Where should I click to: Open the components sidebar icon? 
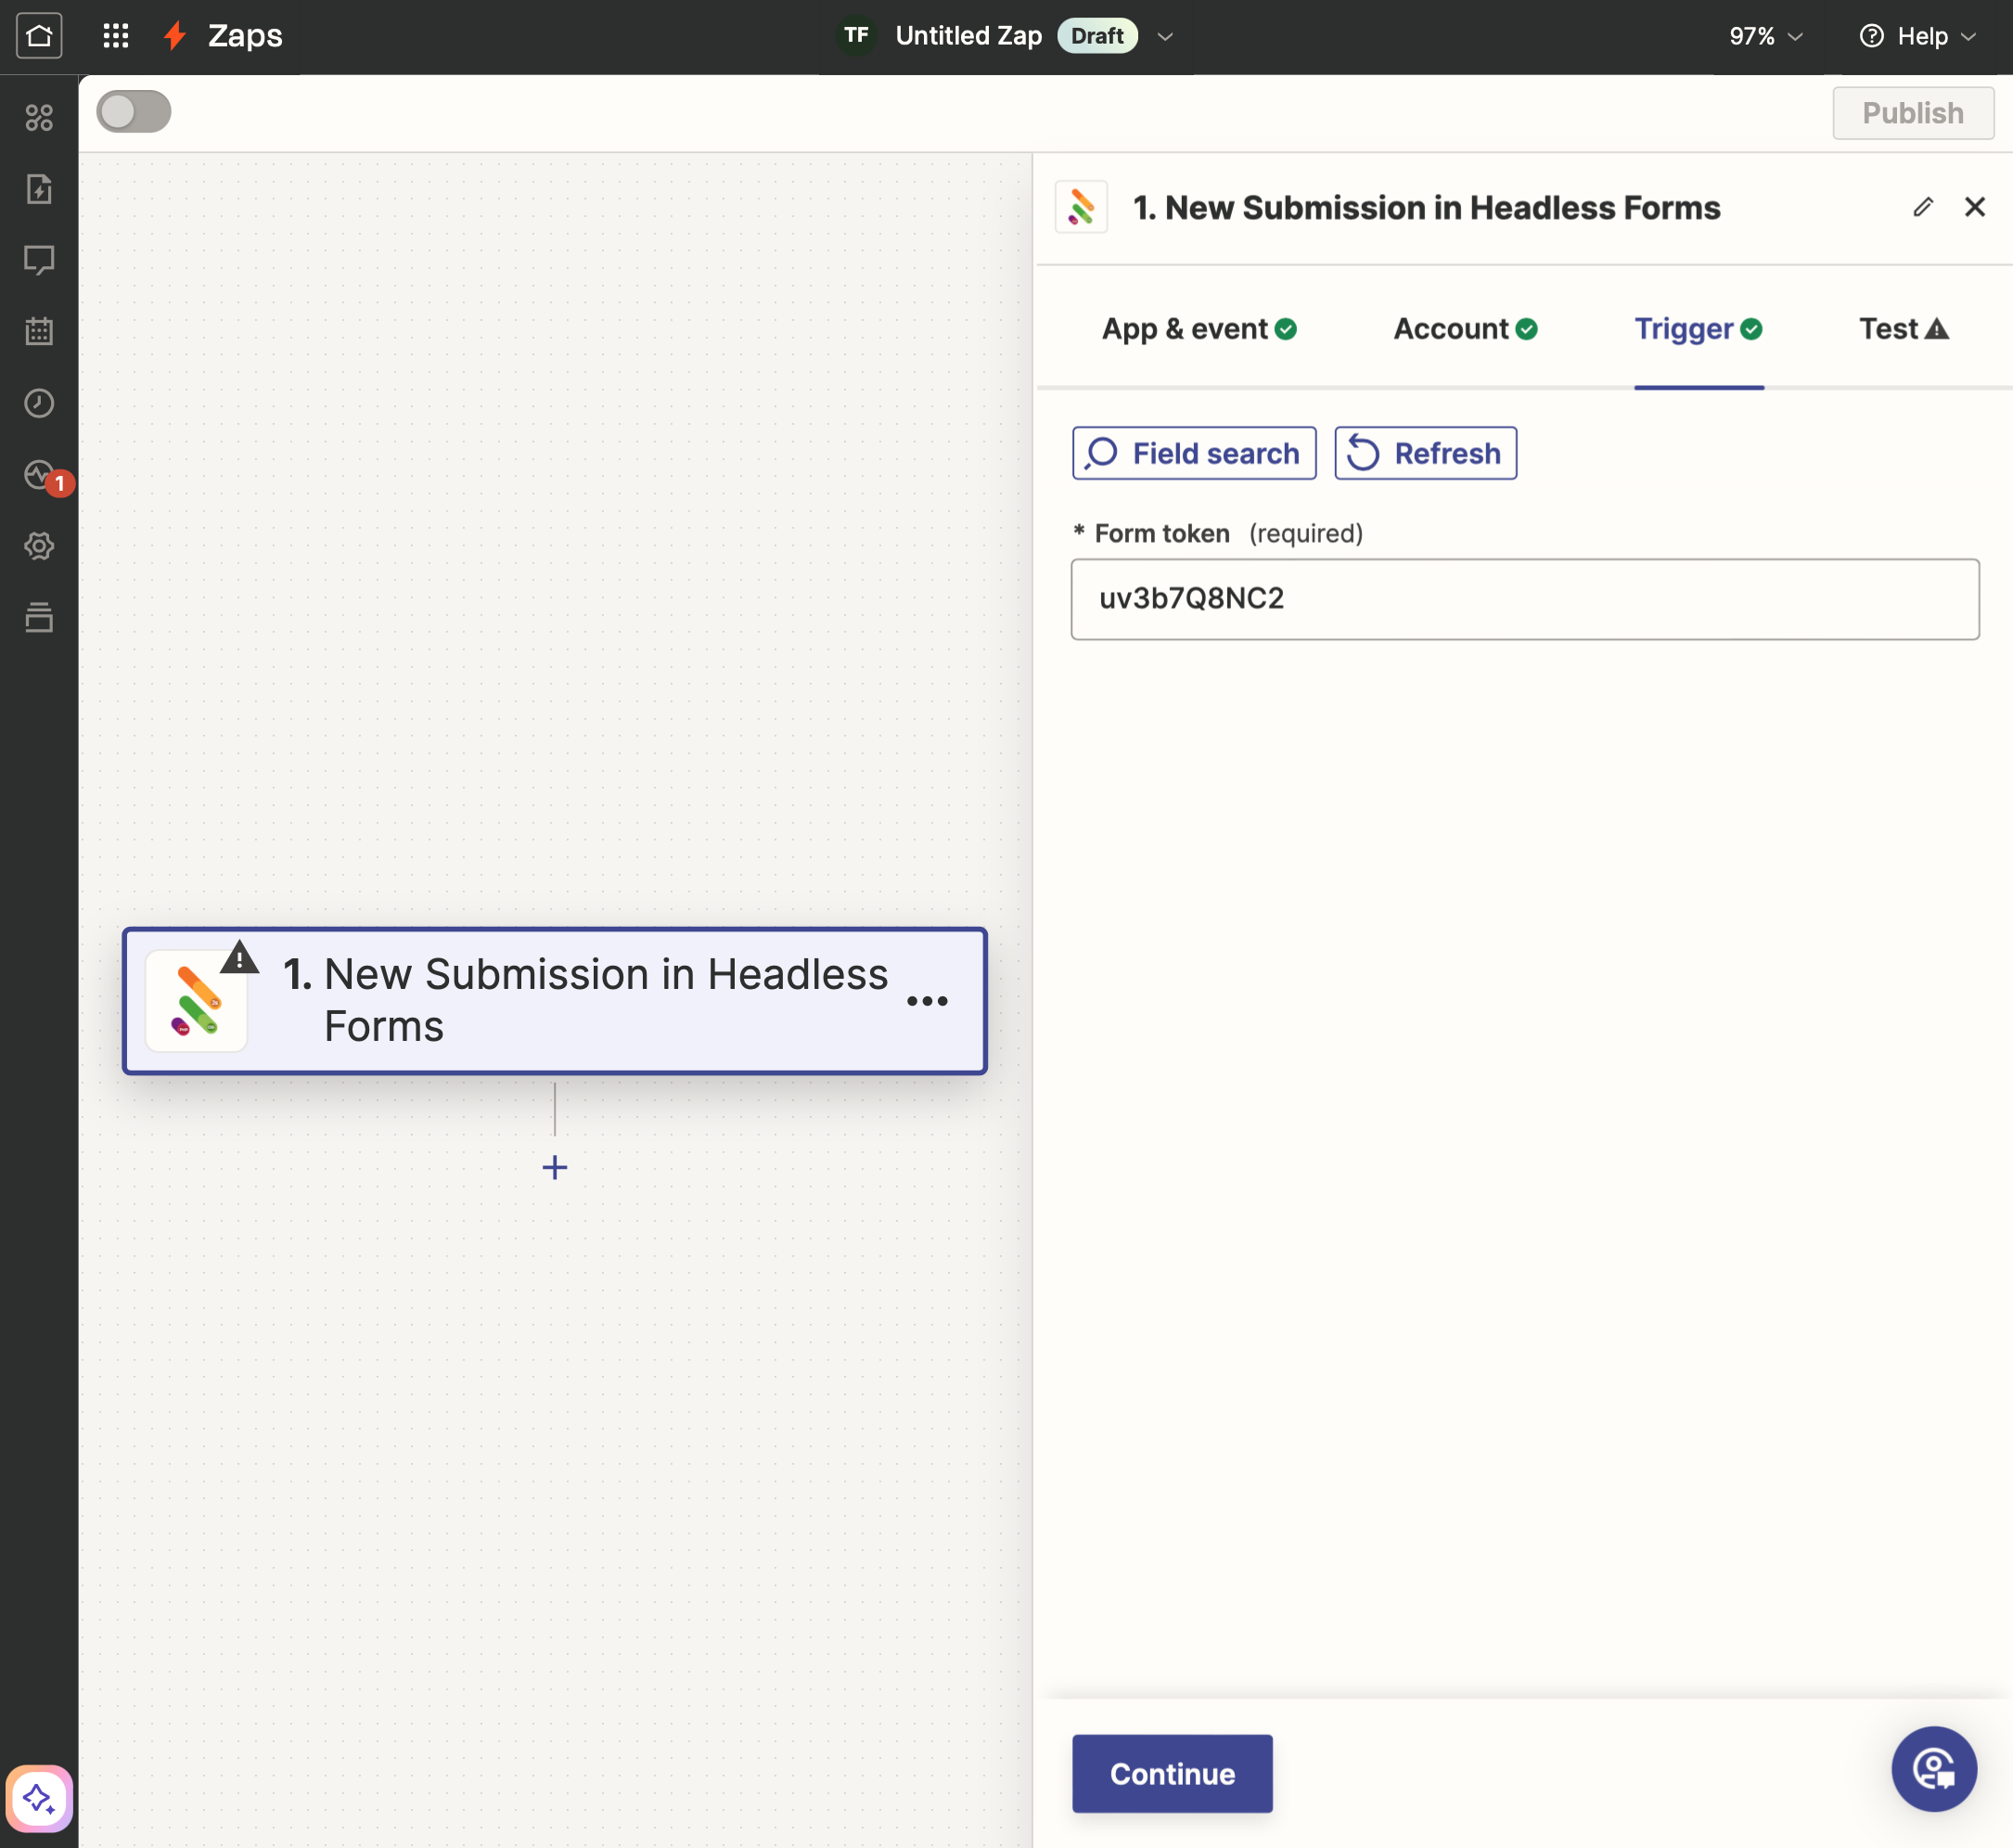(x=39, y=118)
